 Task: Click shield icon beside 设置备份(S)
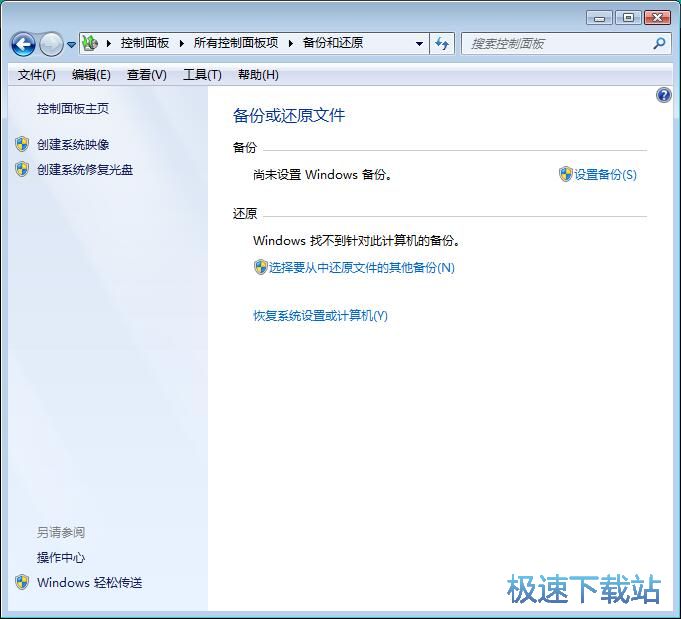coord(565,174)
